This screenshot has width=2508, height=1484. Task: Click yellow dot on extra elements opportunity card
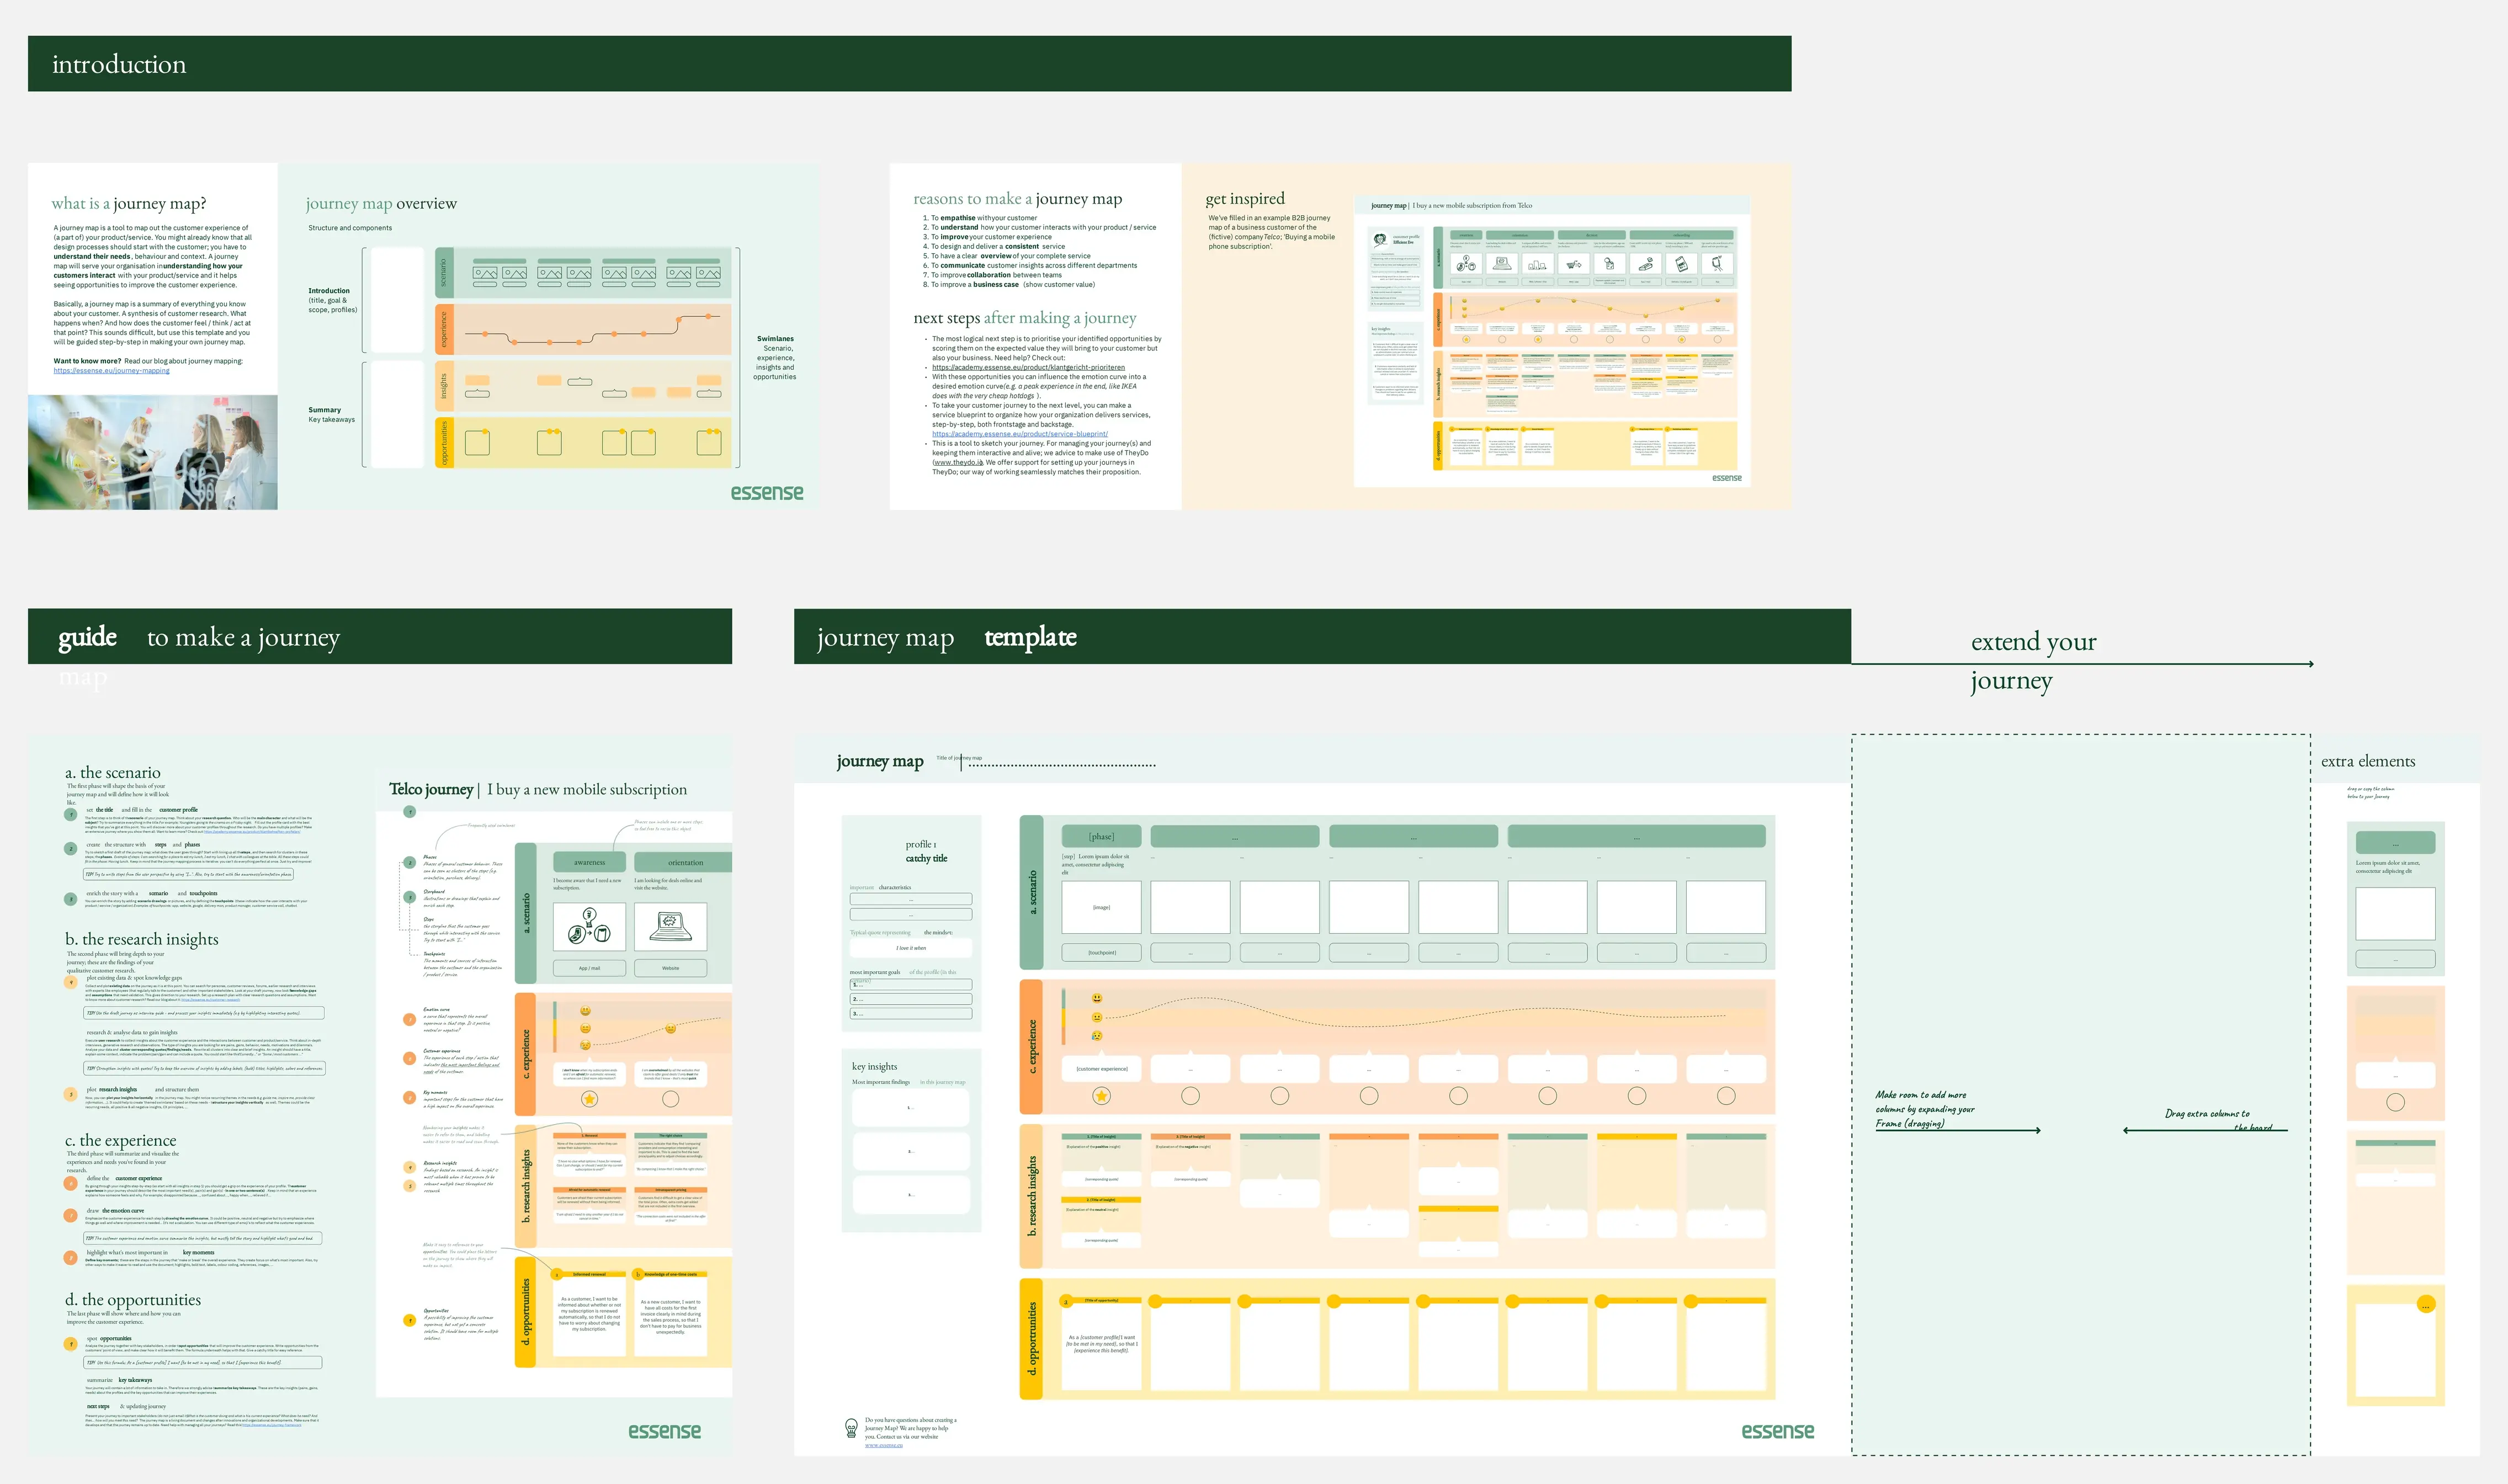pyautogui.click(x=2425, y=1304)
